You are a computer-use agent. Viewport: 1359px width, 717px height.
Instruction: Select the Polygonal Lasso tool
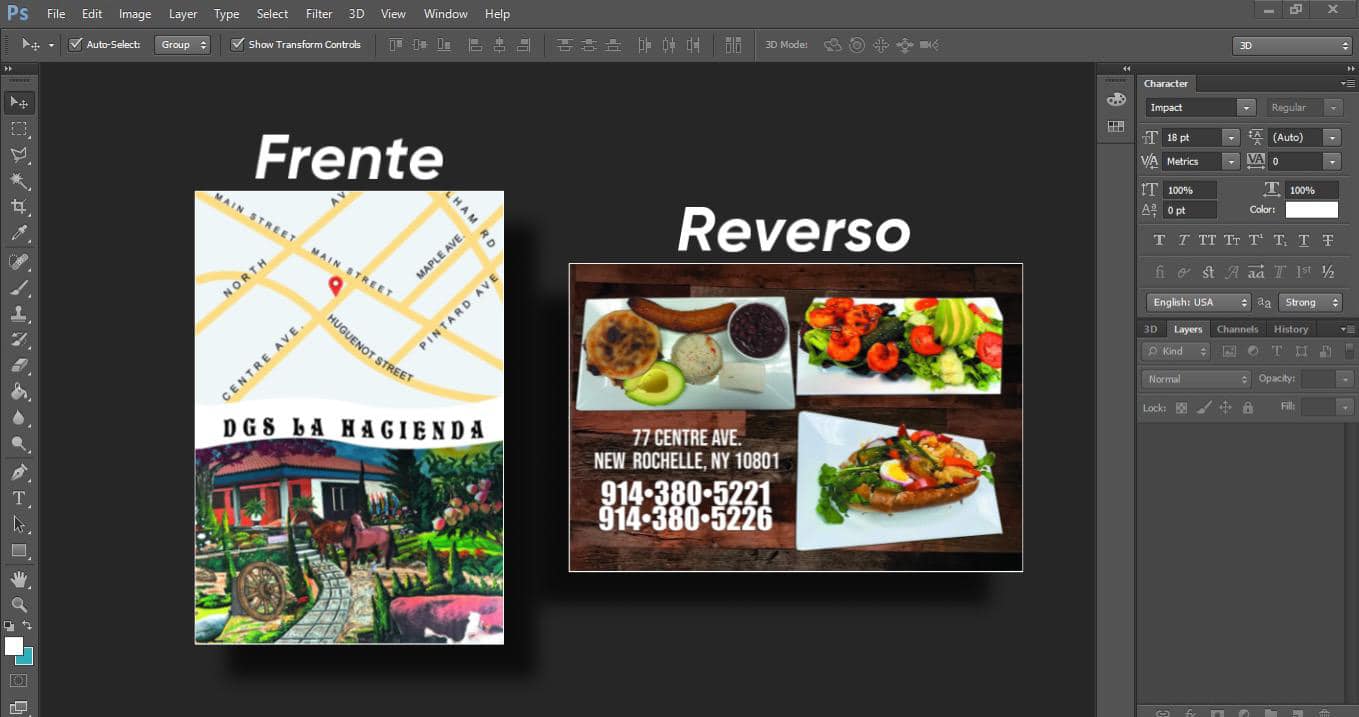[19, 155]
